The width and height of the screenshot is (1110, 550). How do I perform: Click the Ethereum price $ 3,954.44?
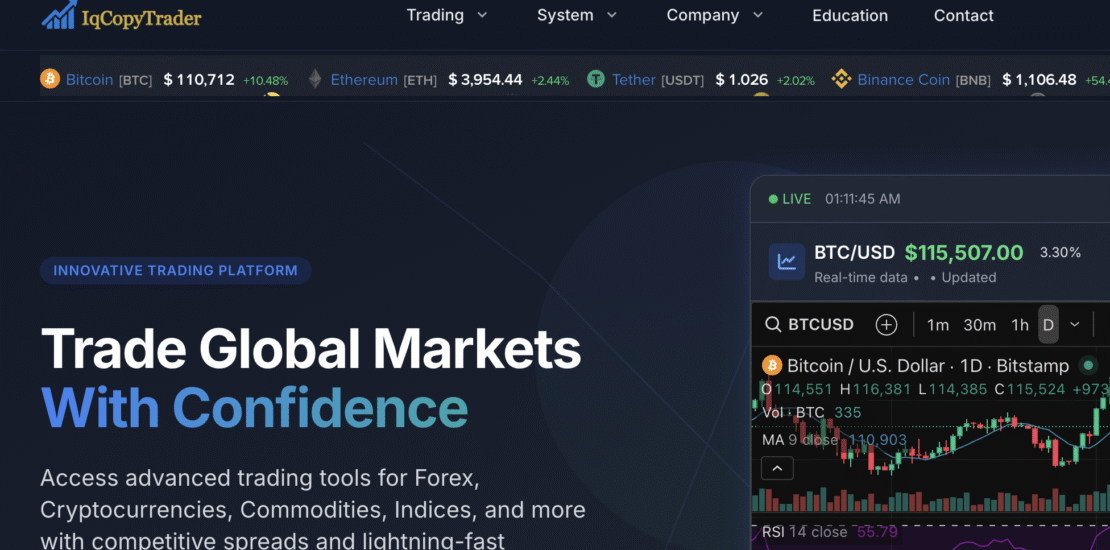coord(486,80)
